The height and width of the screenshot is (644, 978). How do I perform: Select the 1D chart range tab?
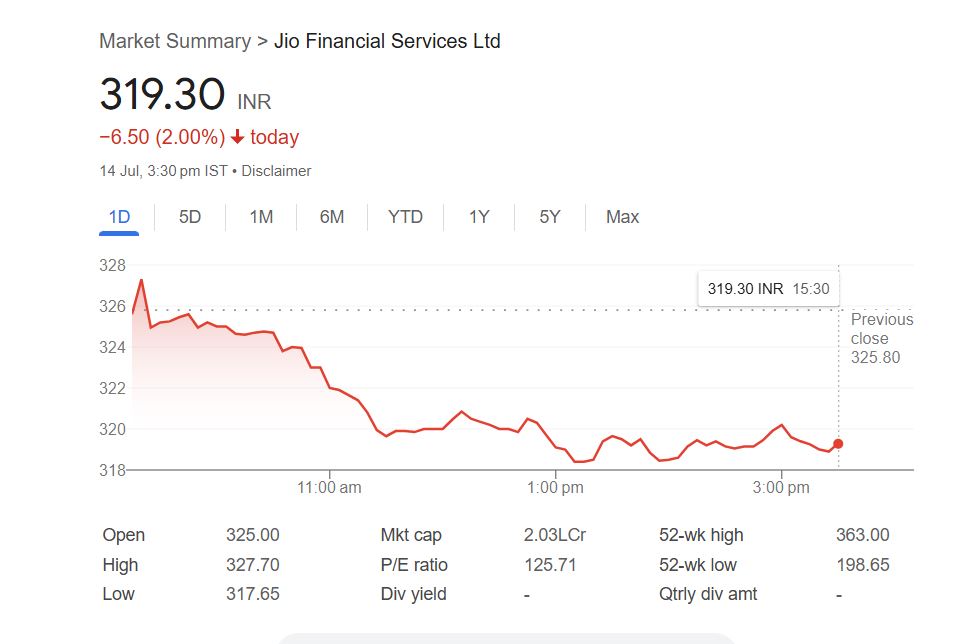coord(119,217)
